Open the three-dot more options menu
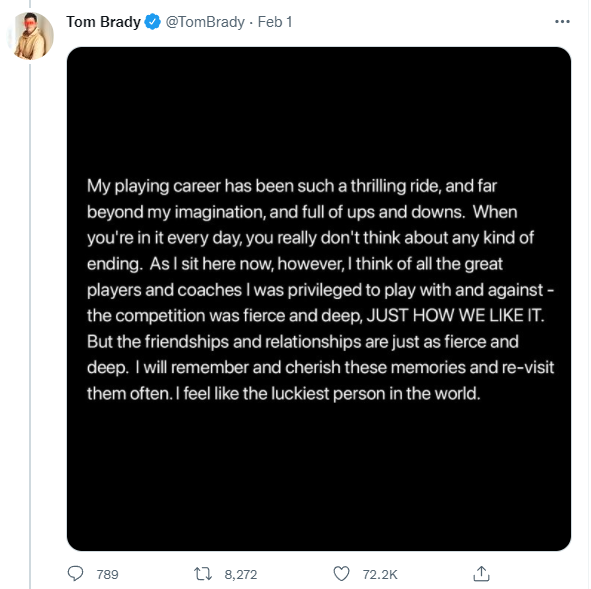Image resolution: width=591 pixels, height=589 pixels. coord(562,21)
